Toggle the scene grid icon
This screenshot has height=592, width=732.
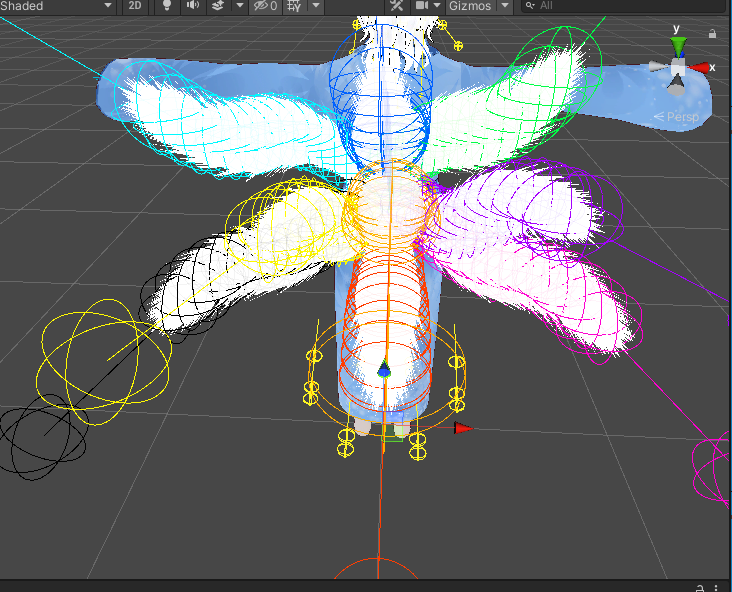click(x=294, y=6)
